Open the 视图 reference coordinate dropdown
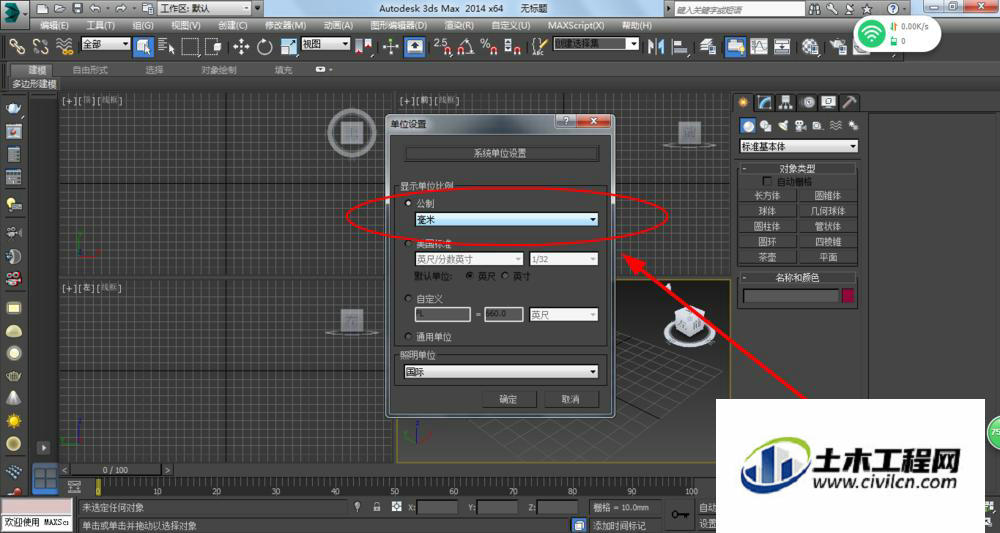 click(325, 44)
